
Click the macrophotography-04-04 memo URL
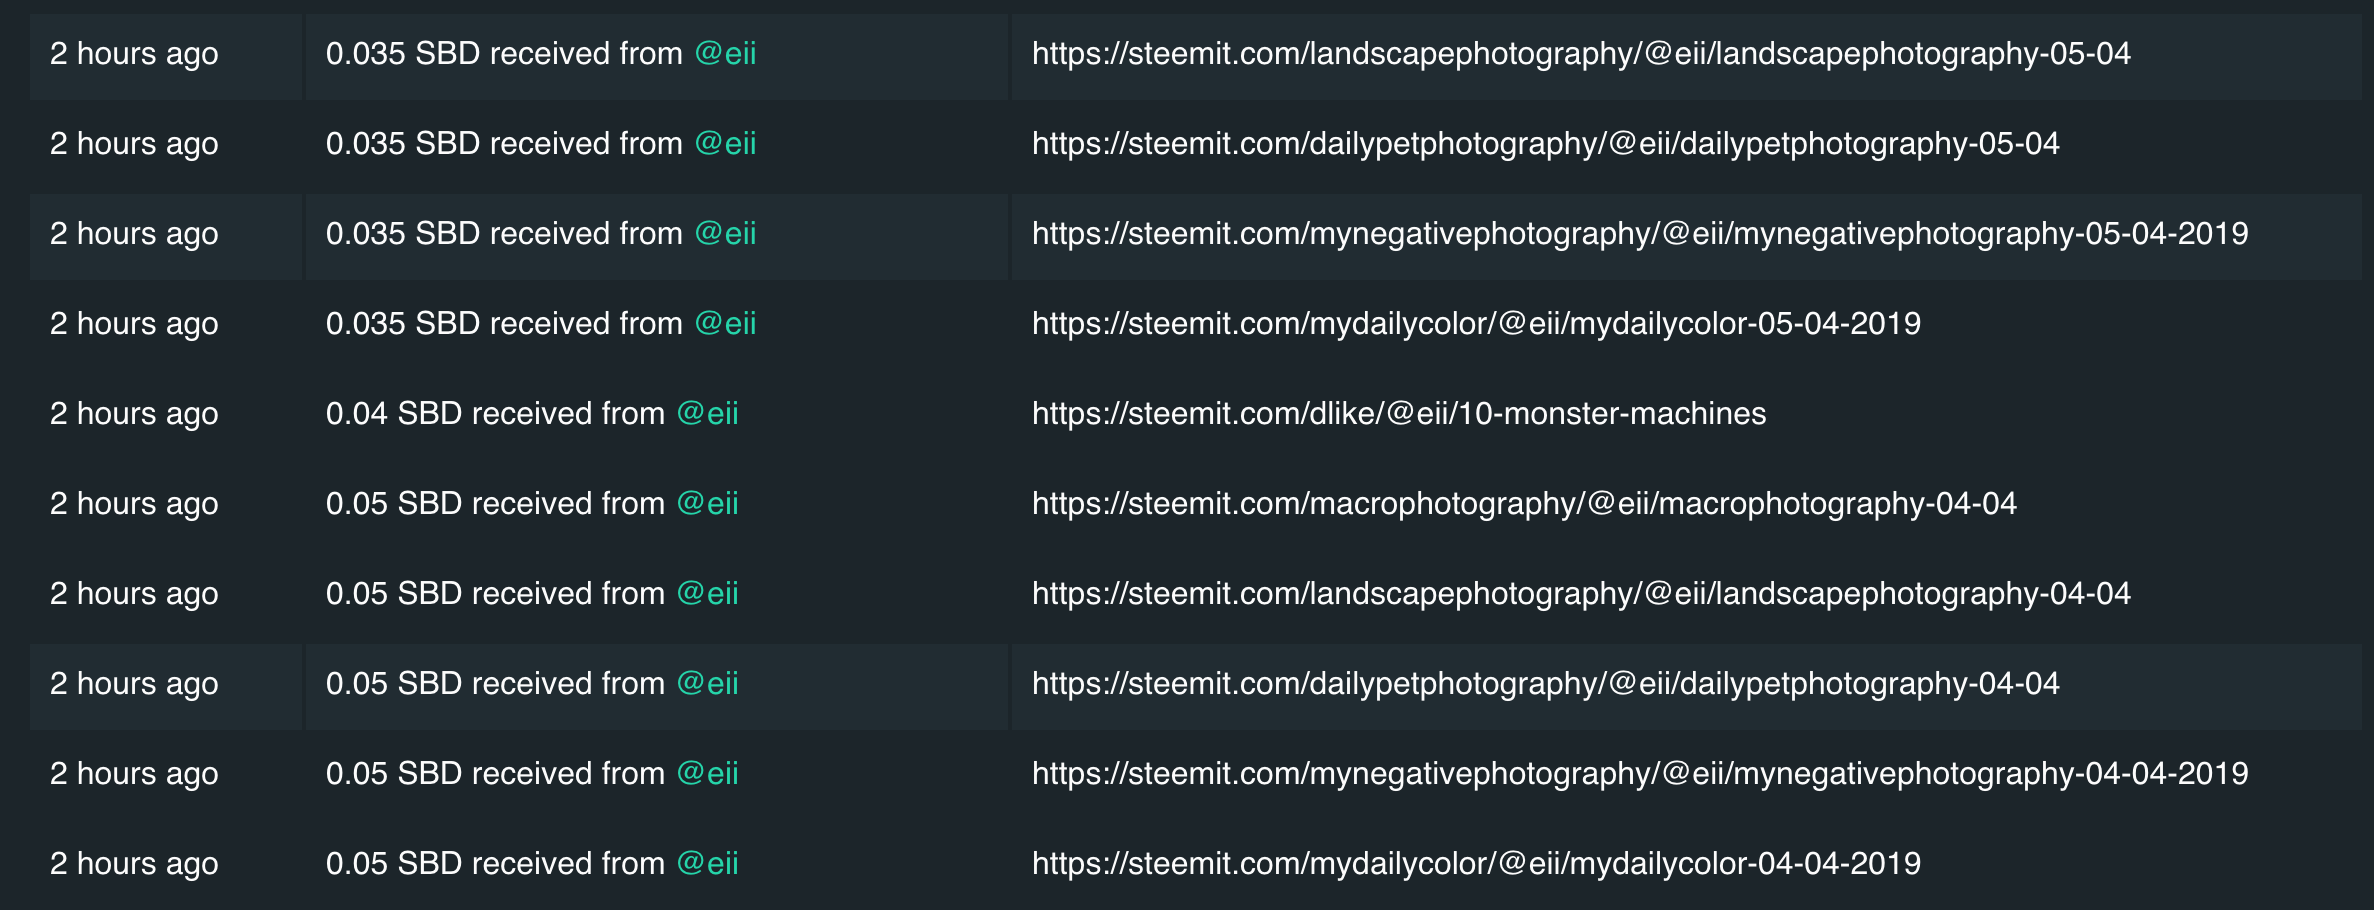click(x=1524, y=504)
